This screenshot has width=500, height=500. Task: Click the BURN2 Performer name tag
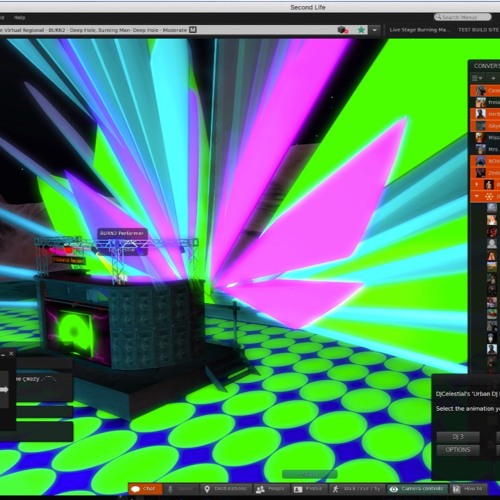point(122,233)
